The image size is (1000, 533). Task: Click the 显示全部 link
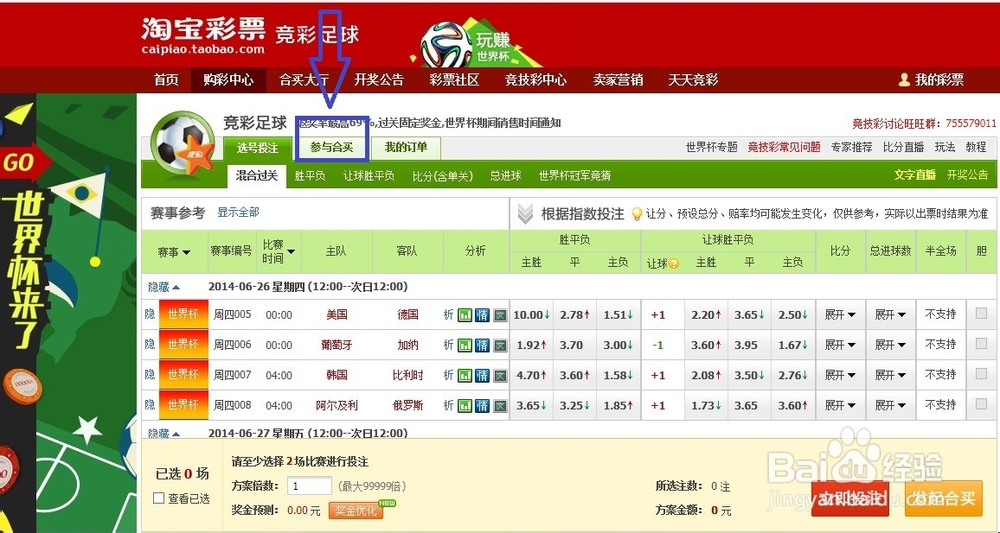pyautogui.click(x=239, y=212)
